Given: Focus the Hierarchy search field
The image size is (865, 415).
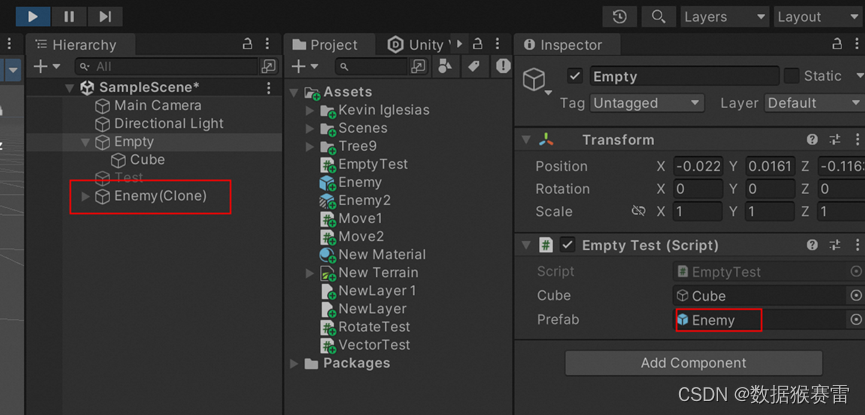Looking at the screenshot, I should pos(168,67).
